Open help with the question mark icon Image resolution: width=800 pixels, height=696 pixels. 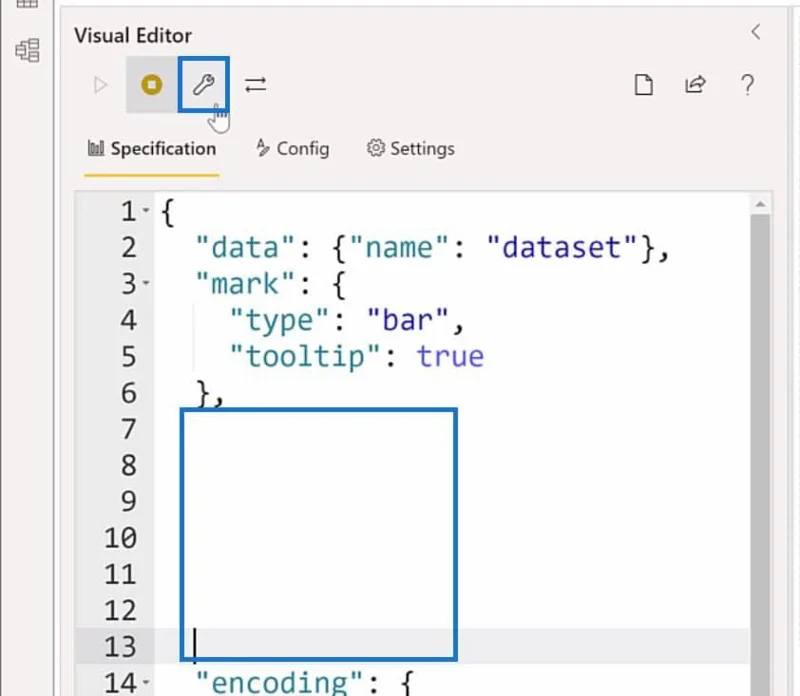[747, 85]
